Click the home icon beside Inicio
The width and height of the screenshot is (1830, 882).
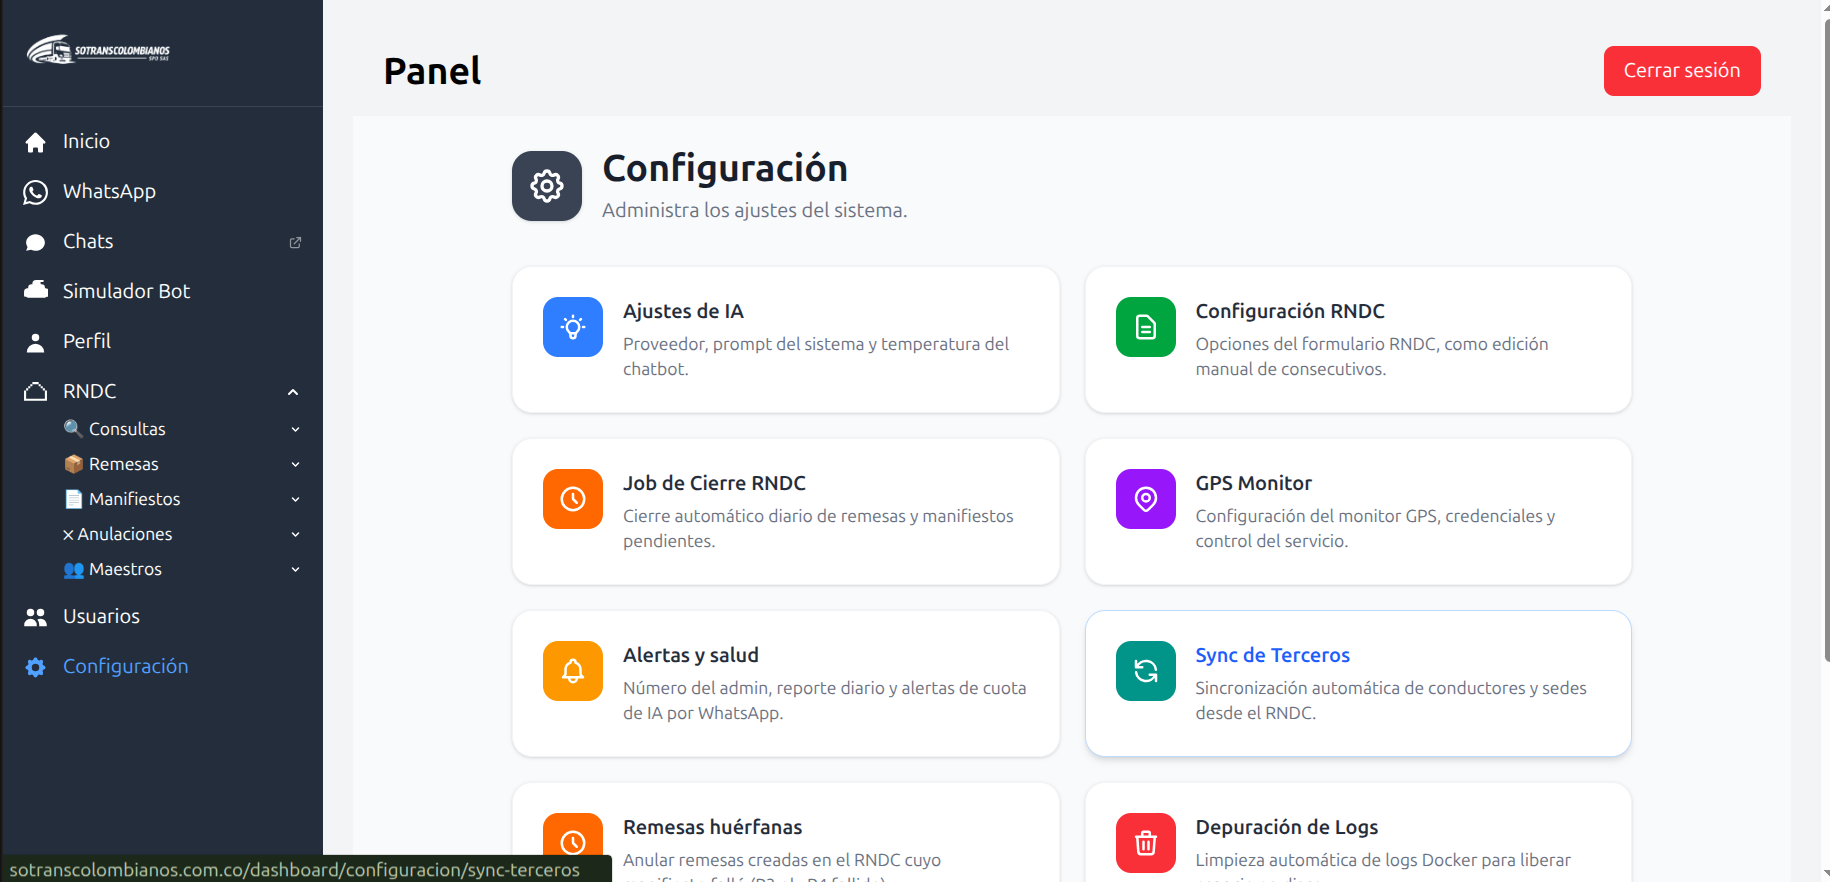pyautogui.click(x=36, y=142)
